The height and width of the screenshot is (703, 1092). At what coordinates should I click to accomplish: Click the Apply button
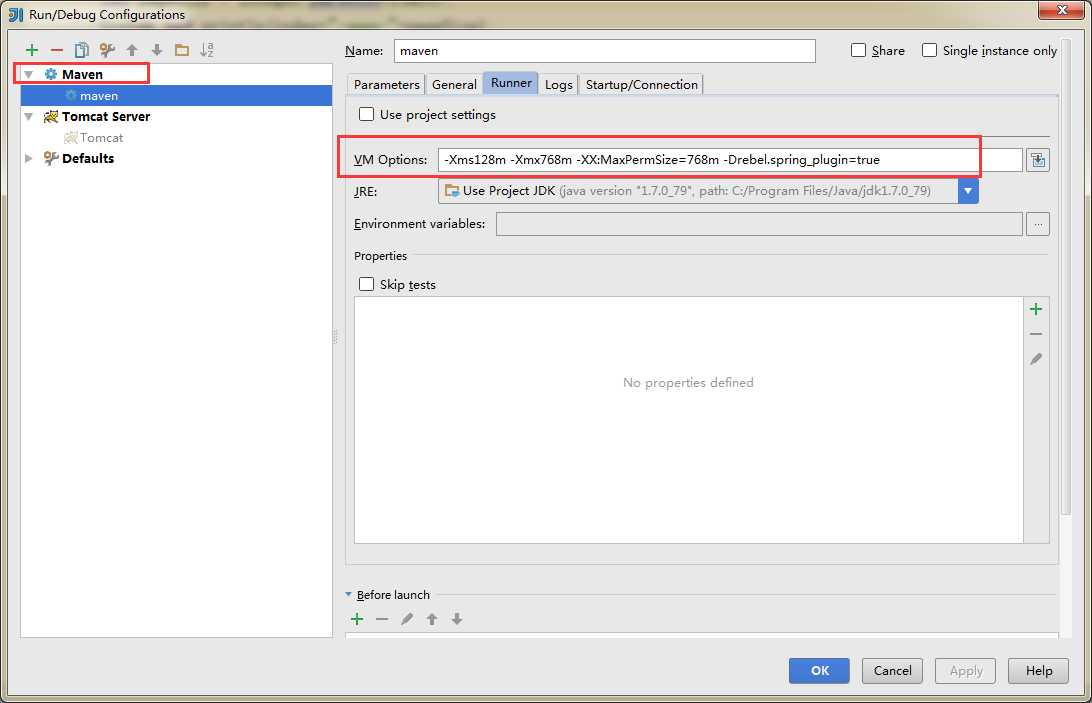tap(965, 670)
